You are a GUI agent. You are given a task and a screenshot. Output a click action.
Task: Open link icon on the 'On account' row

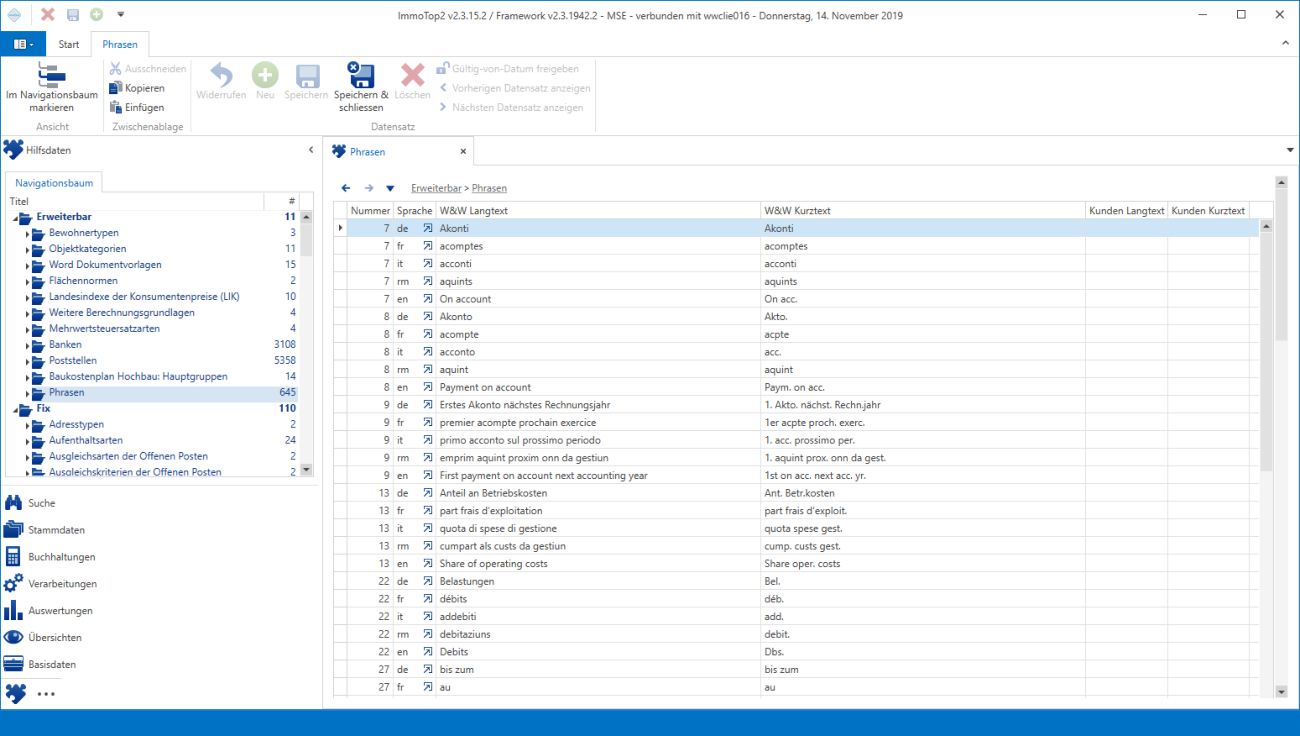[x=428, y=299]
